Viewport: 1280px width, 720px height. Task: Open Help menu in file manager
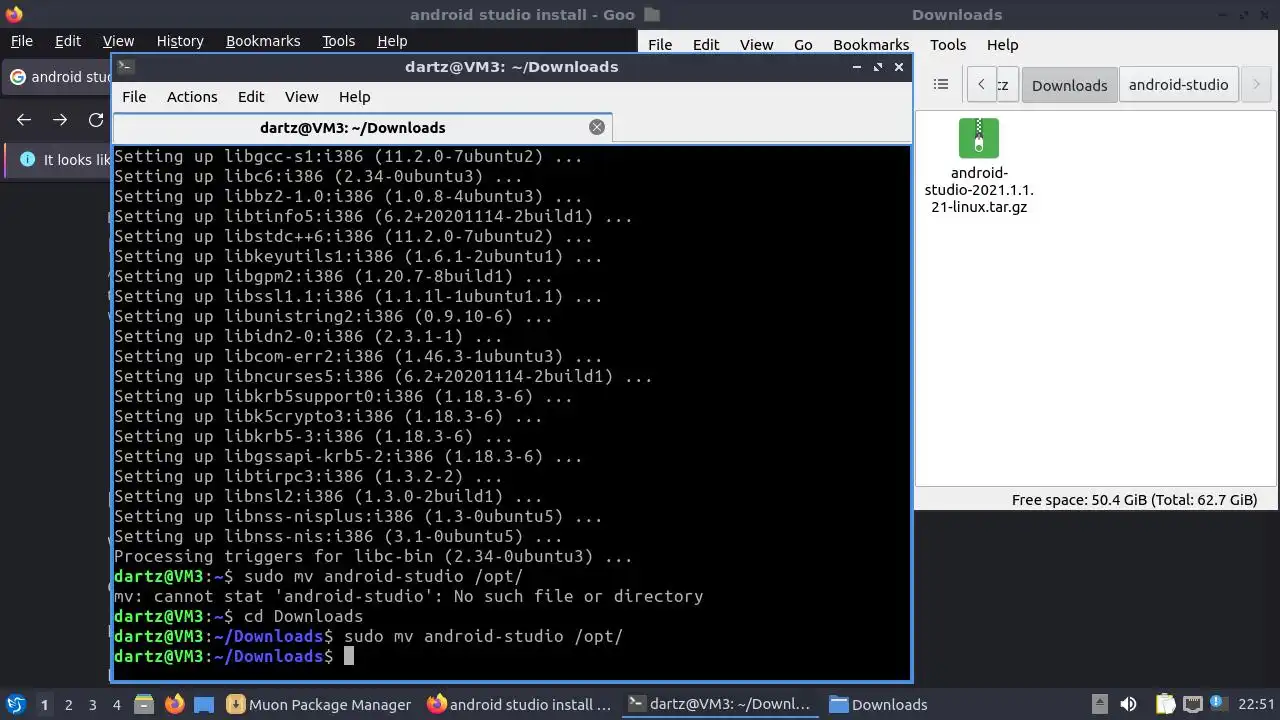click(x=1002, y=45)
